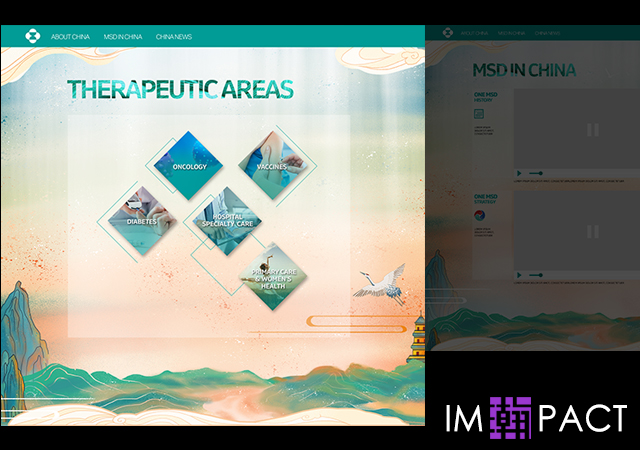Click the MSD IN CHINA heading on back page
The width and height of the screenshot is (640, 450).
[x=524, y=70]
